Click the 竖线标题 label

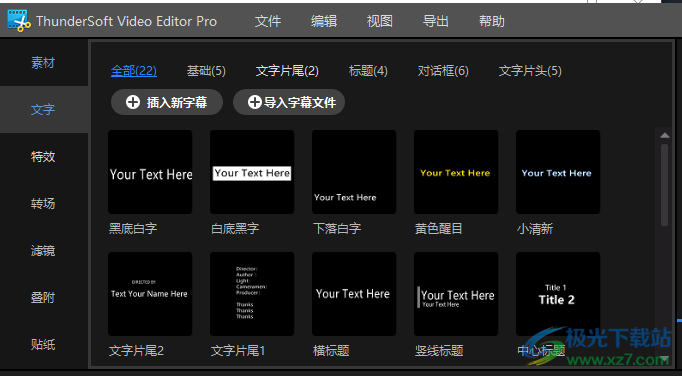[x=439, y=351]
